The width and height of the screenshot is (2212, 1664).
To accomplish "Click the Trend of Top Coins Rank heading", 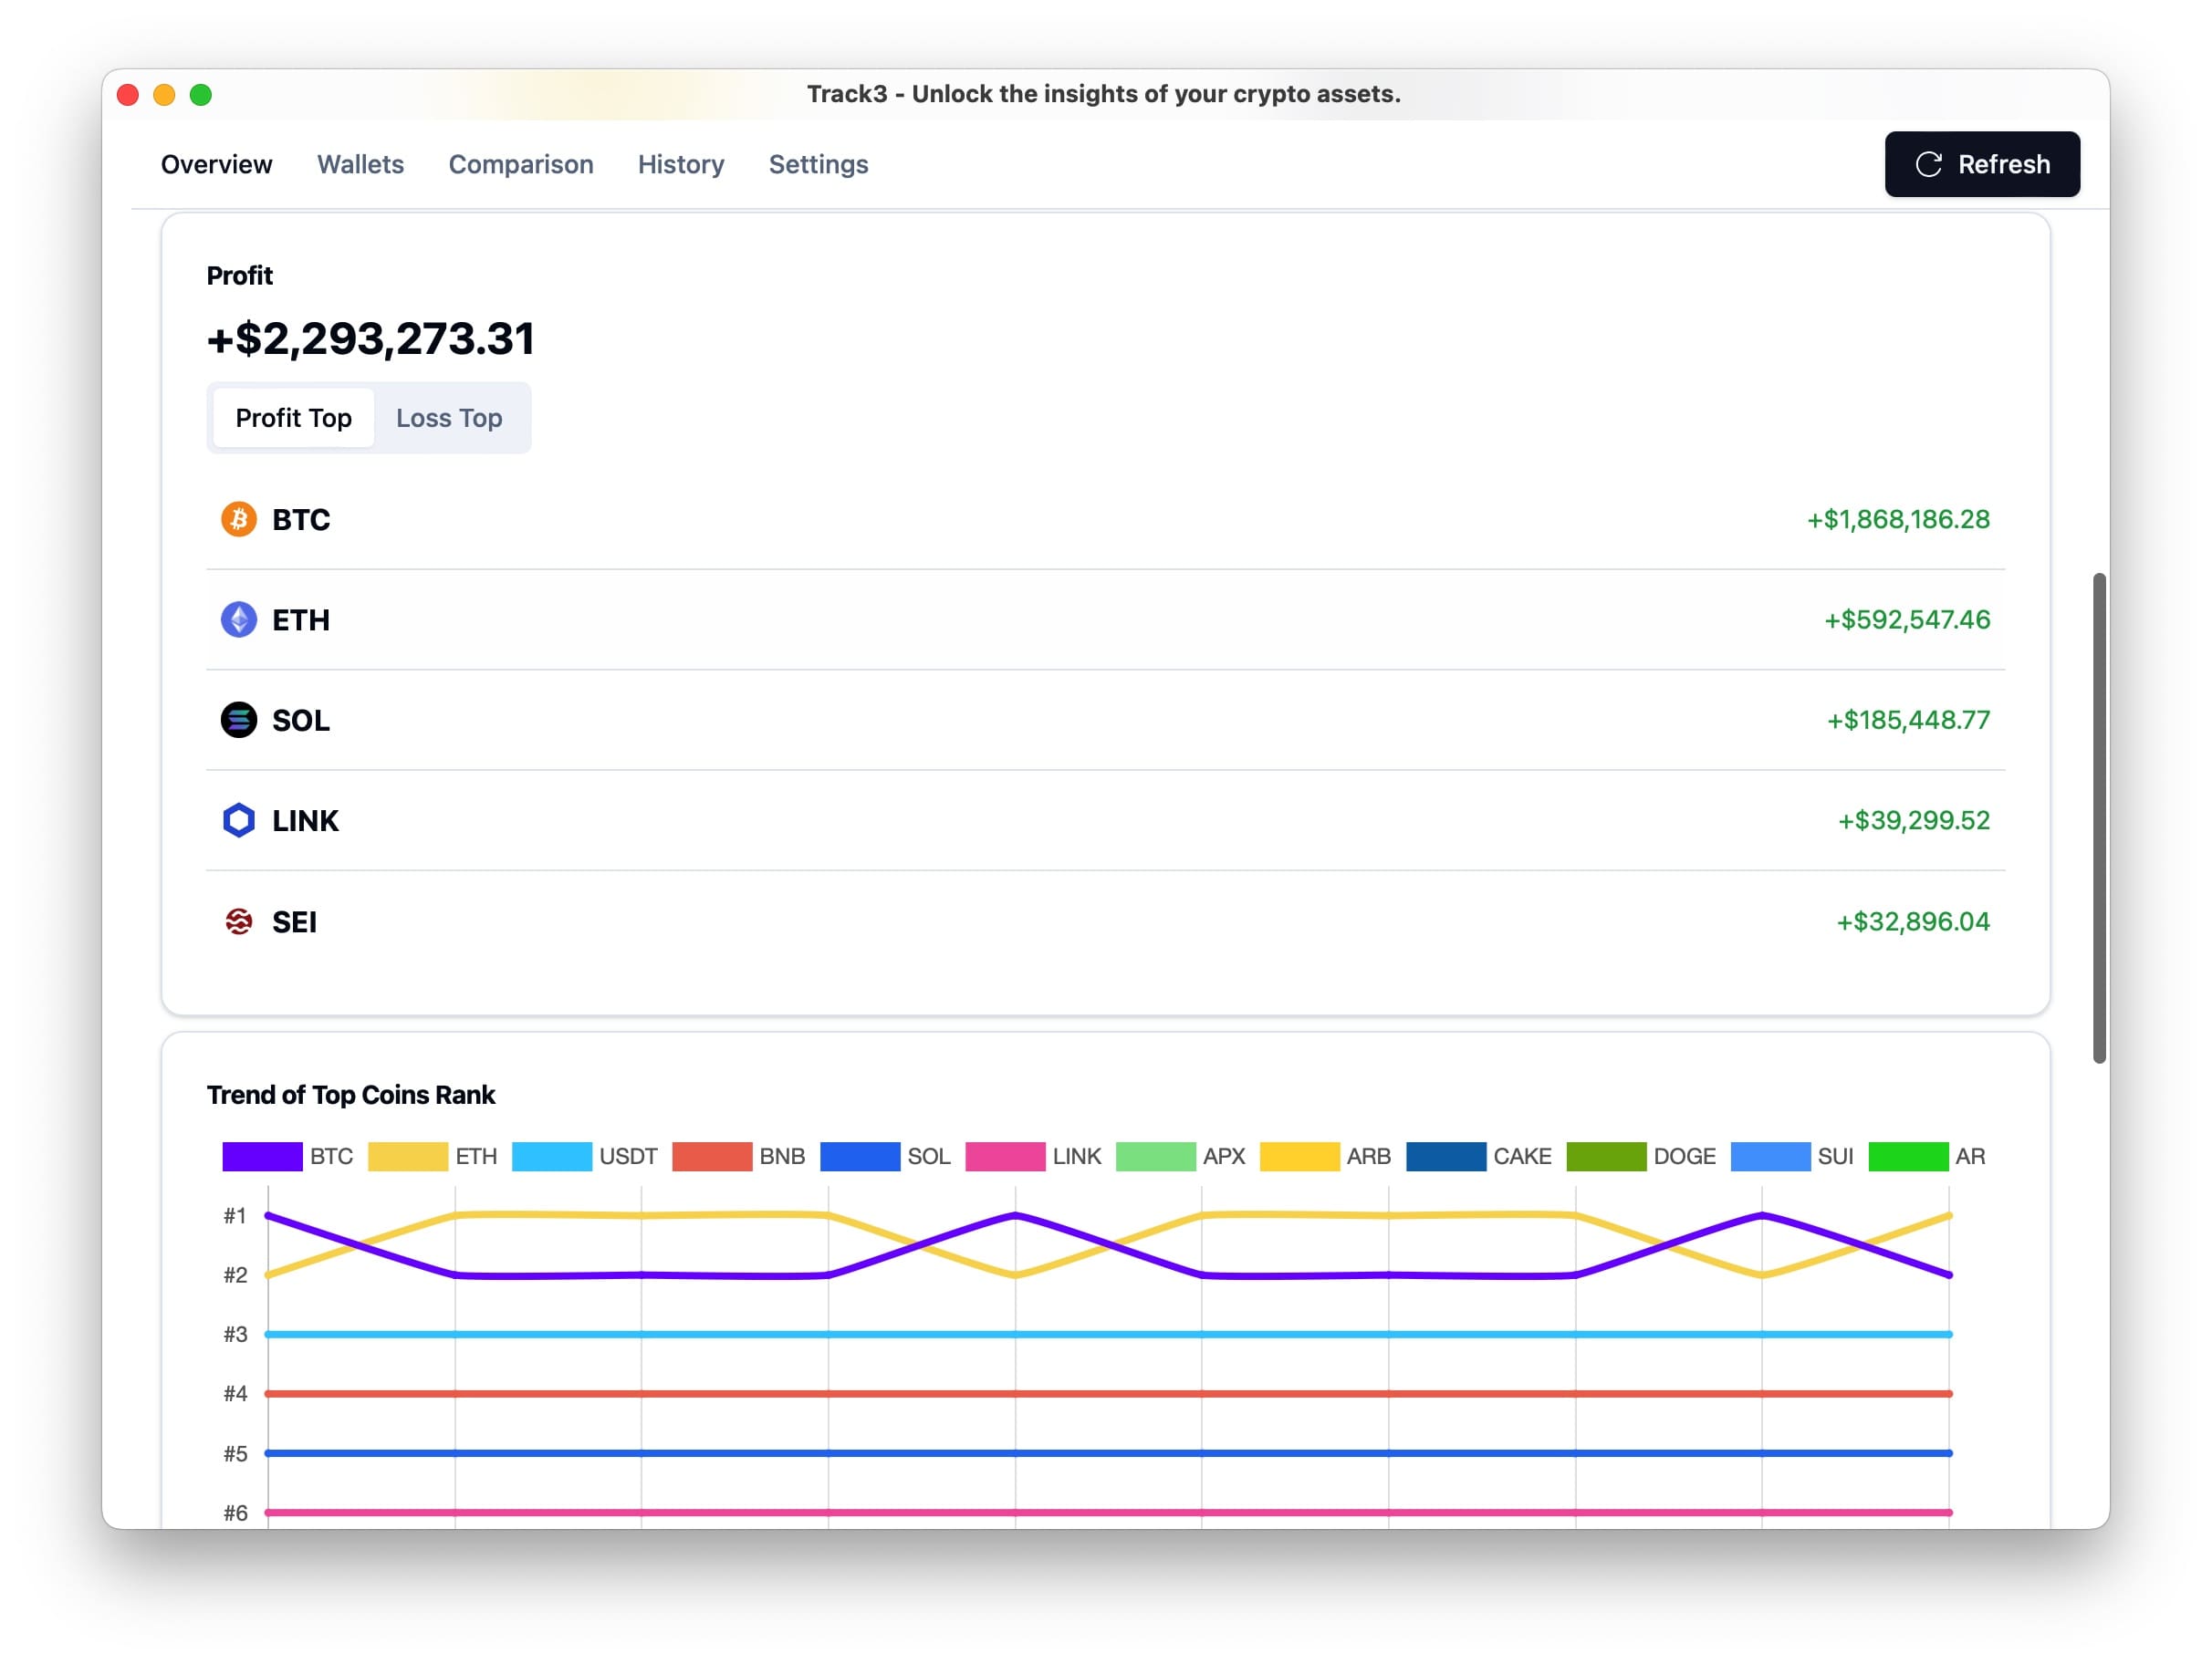I will click(x=350, y=1095).
